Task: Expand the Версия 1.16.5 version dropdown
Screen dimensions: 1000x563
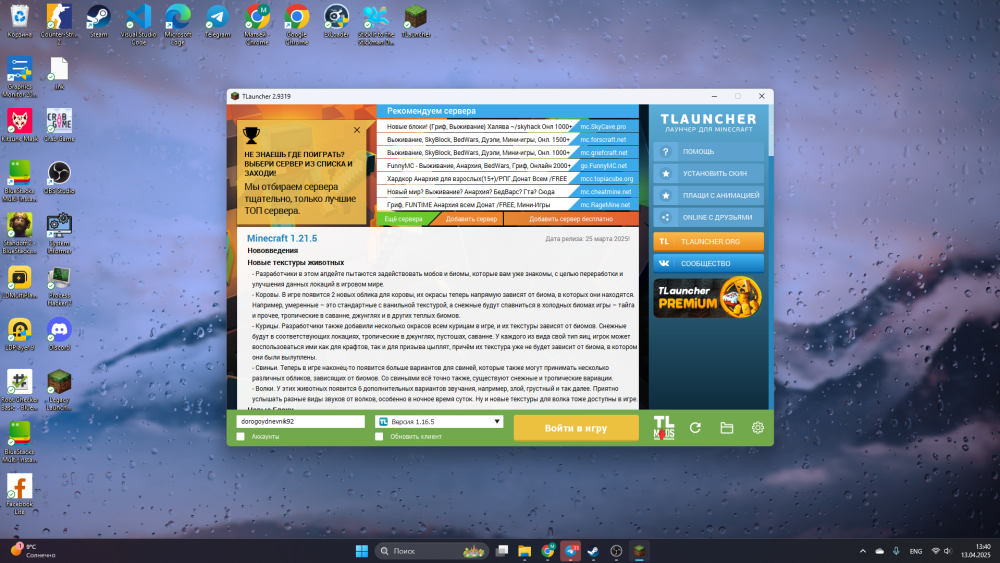Action: point(439,421)
